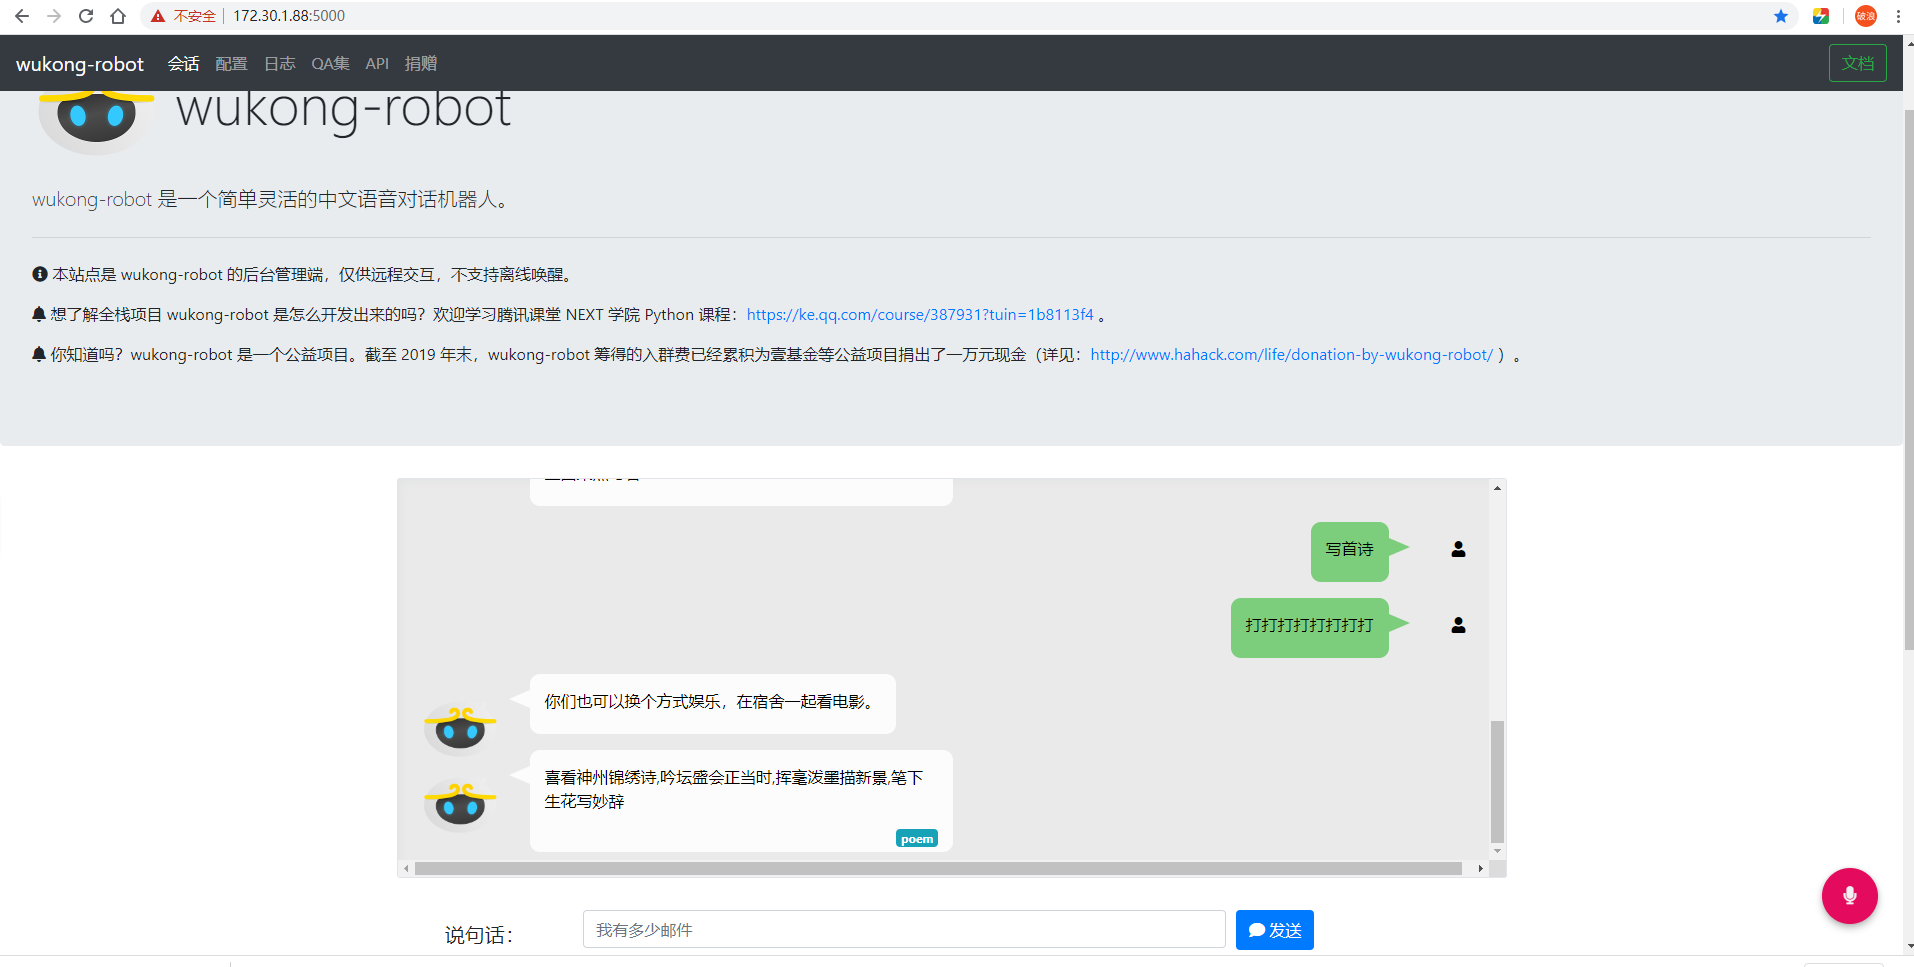Click the large wukong-robot page title
This screenshot has height=967, width=1914.
[343, 110]
